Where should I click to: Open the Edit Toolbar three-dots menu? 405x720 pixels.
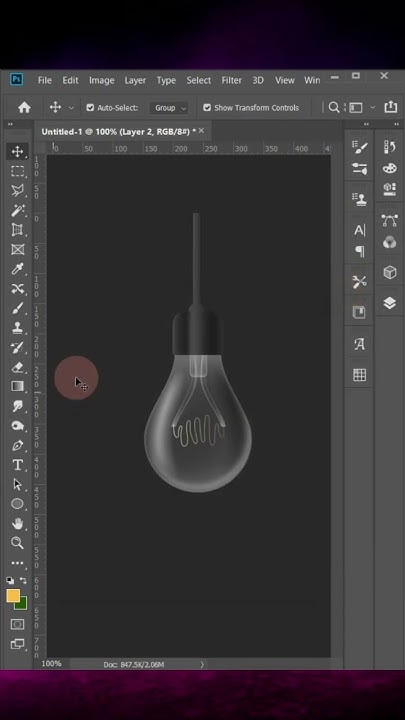click(17, 563)
